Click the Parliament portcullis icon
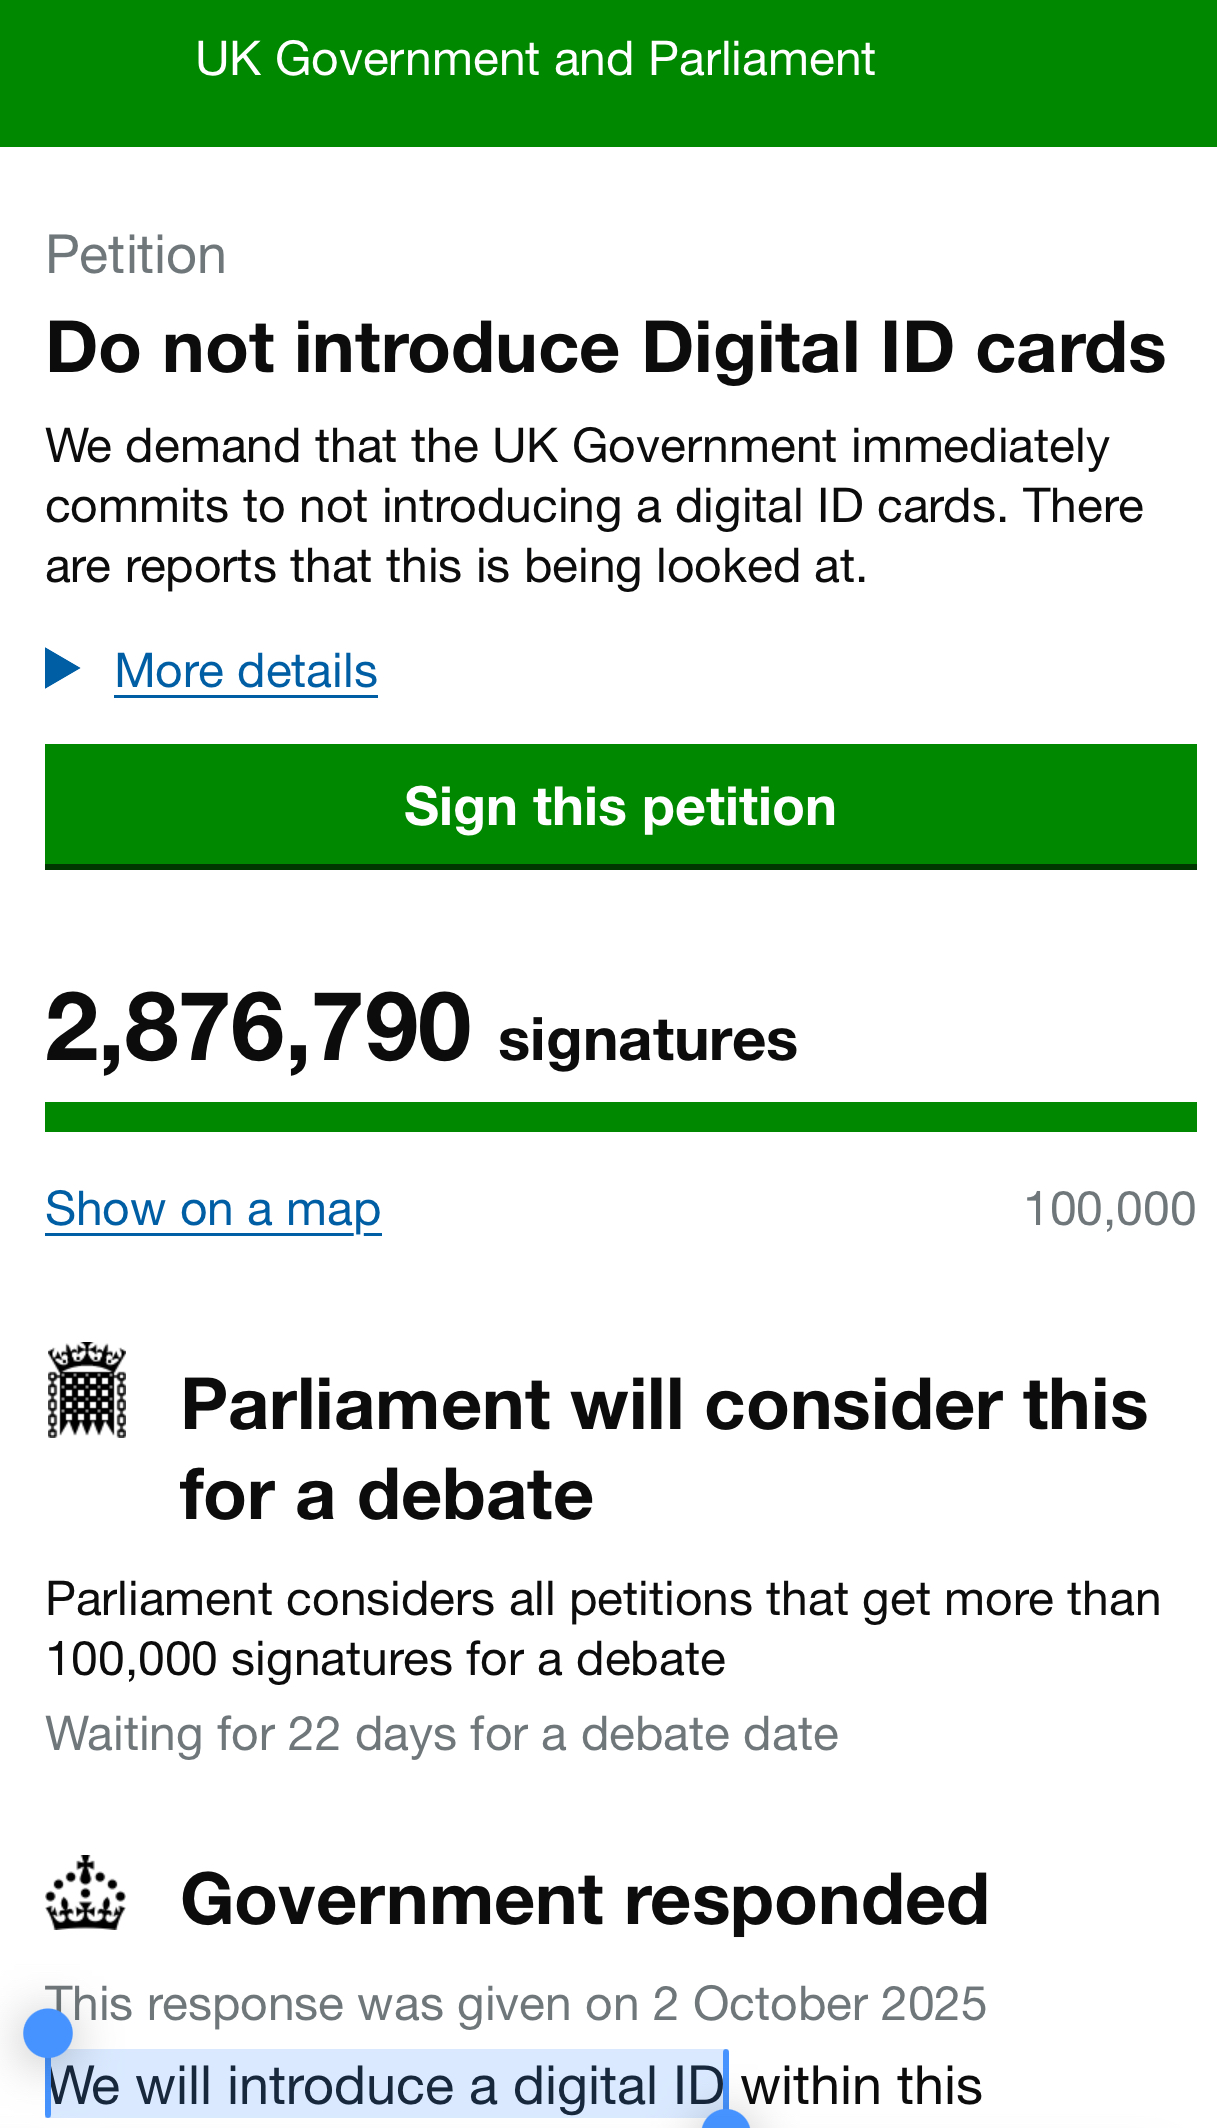1217x2128 pixels. click(87, 1390)
